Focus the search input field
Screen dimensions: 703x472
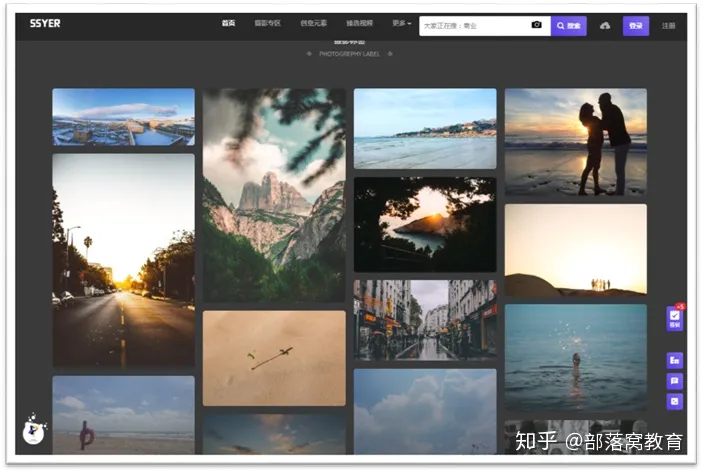pyautogui.click(x=472, y=26)
